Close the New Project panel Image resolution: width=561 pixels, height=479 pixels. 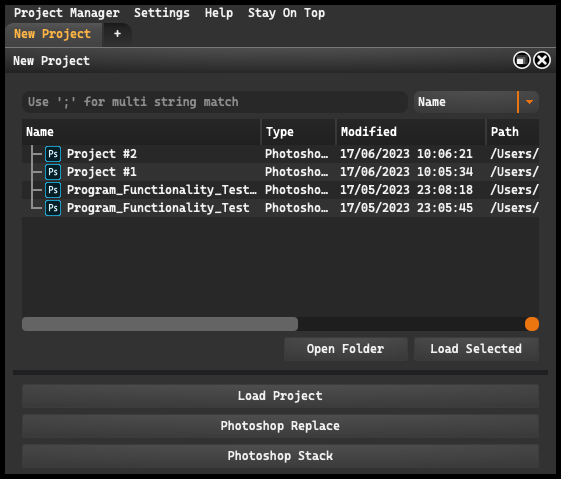542,60
